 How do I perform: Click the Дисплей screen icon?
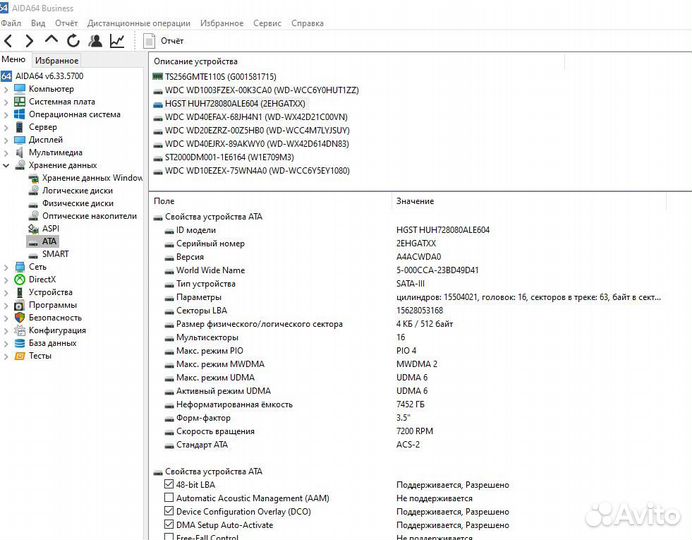[x=20, y=140]
